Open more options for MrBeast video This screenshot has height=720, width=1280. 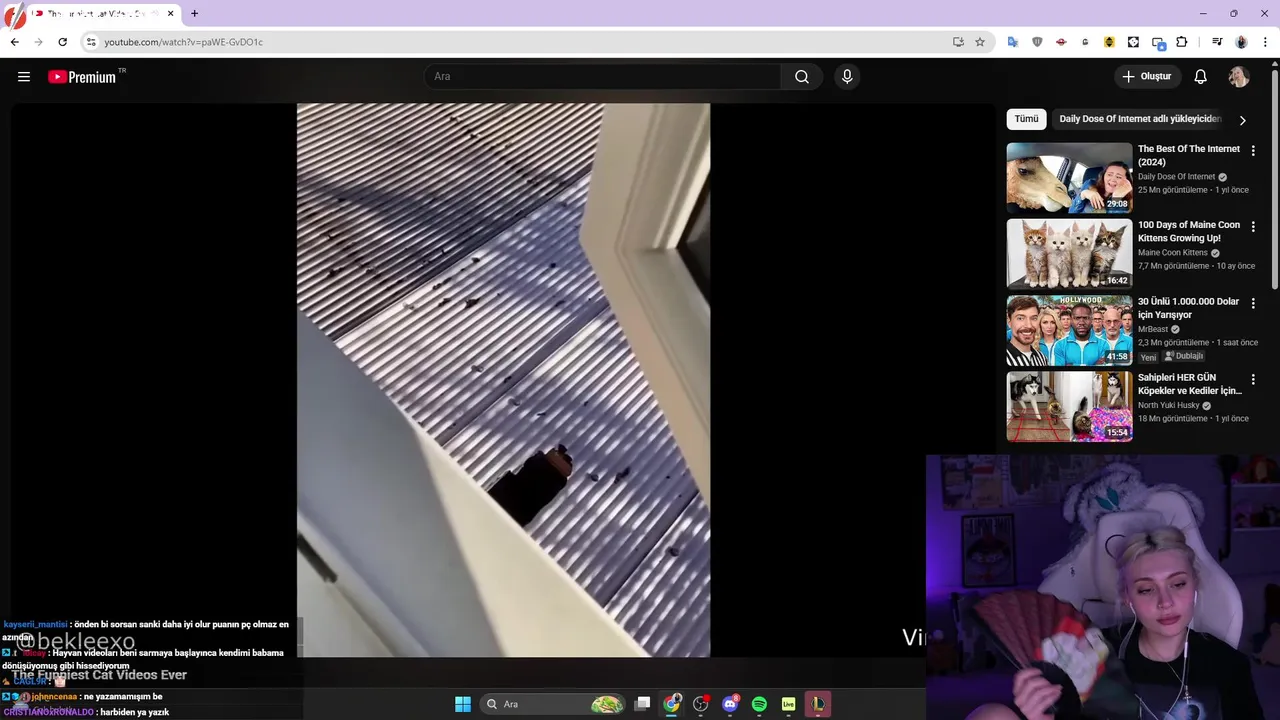[x=1253, y=303]
